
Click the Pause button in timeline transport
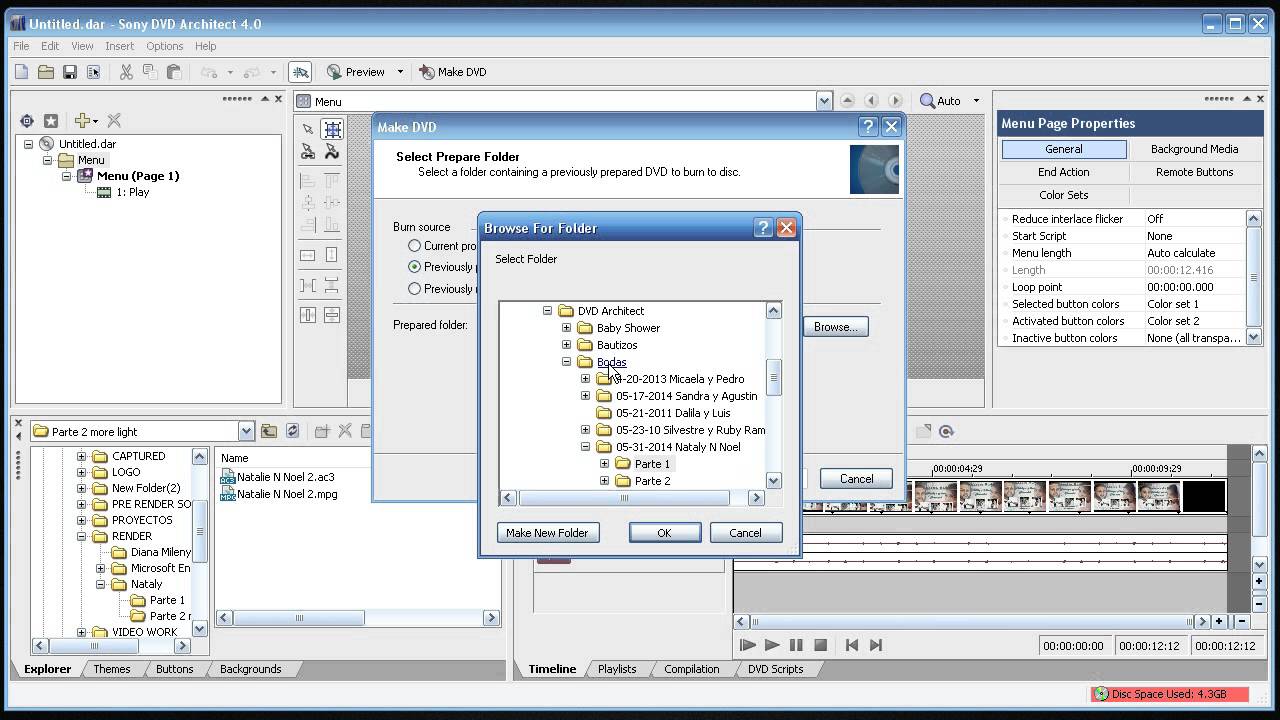click(x=796, y=645)
